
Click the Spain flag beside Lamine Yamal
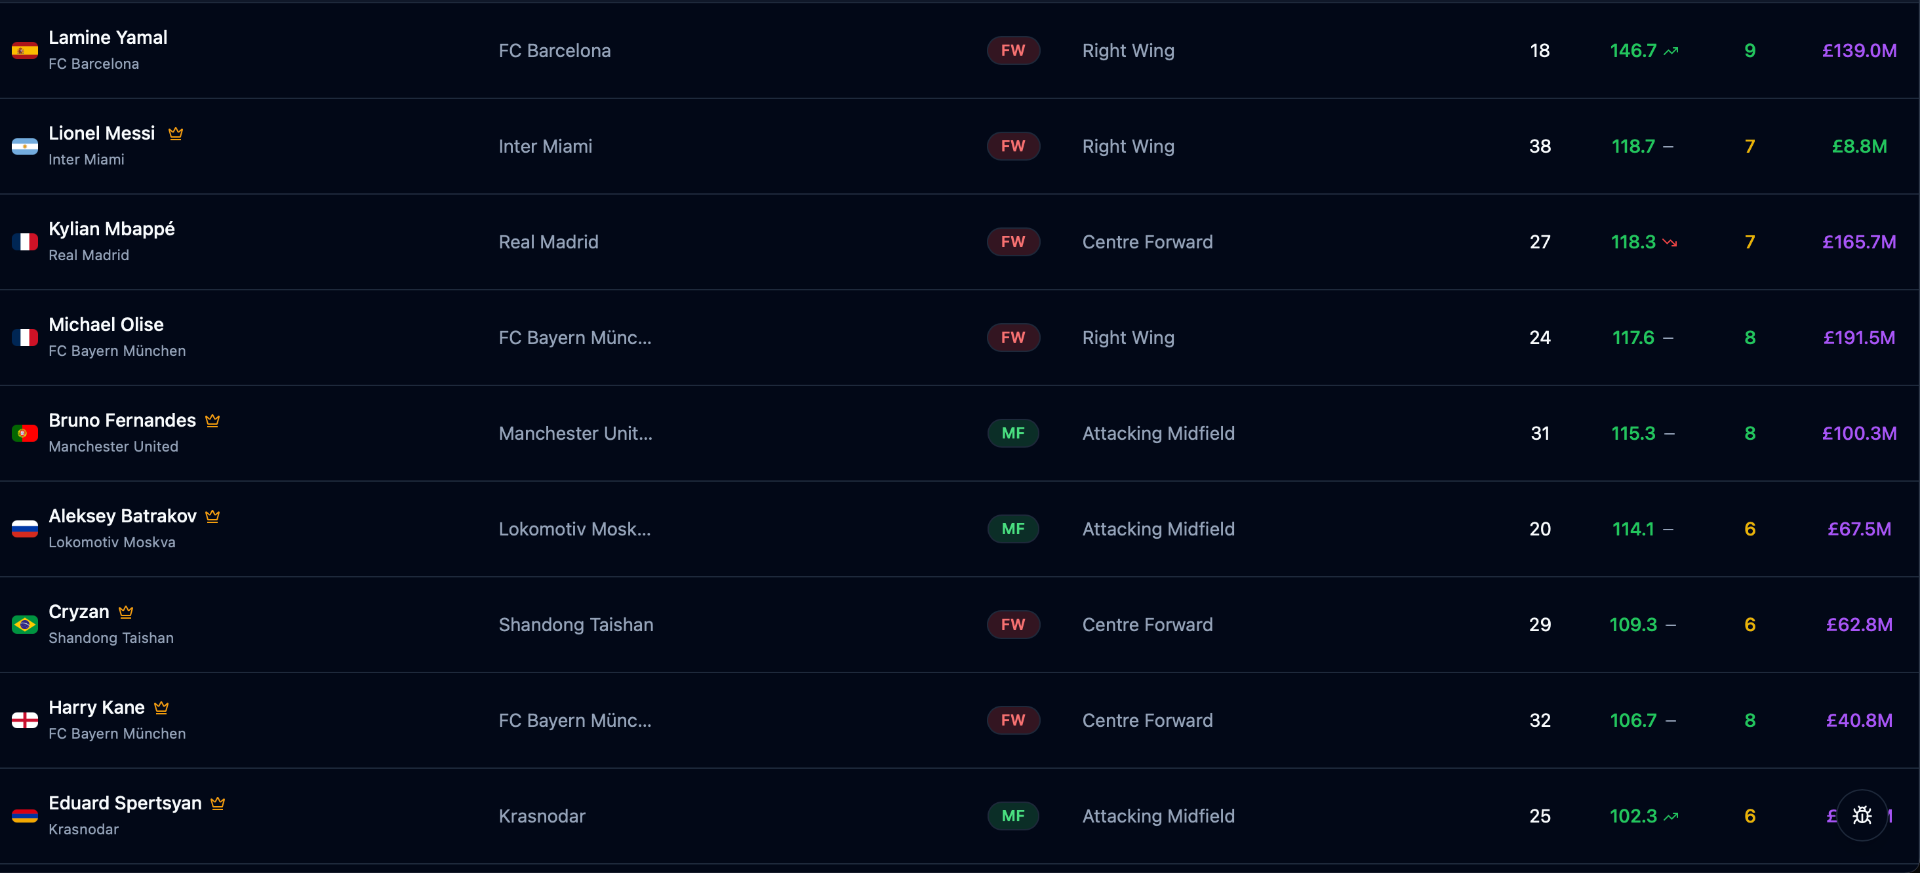point(25,51)
